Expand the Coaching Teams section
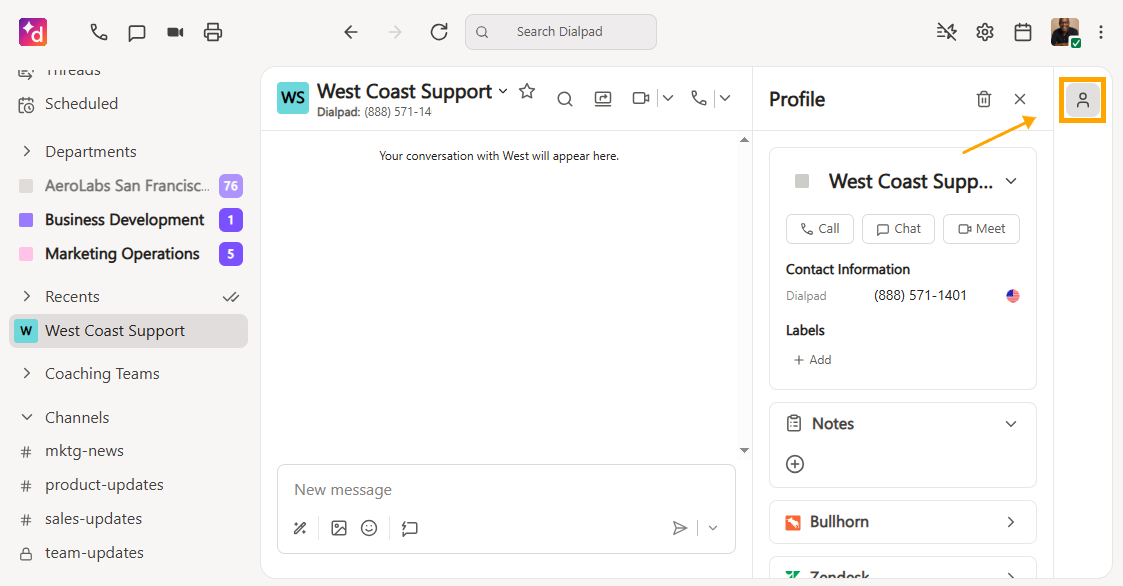This screenshot has width=1123, height=586. click(26, 374)
